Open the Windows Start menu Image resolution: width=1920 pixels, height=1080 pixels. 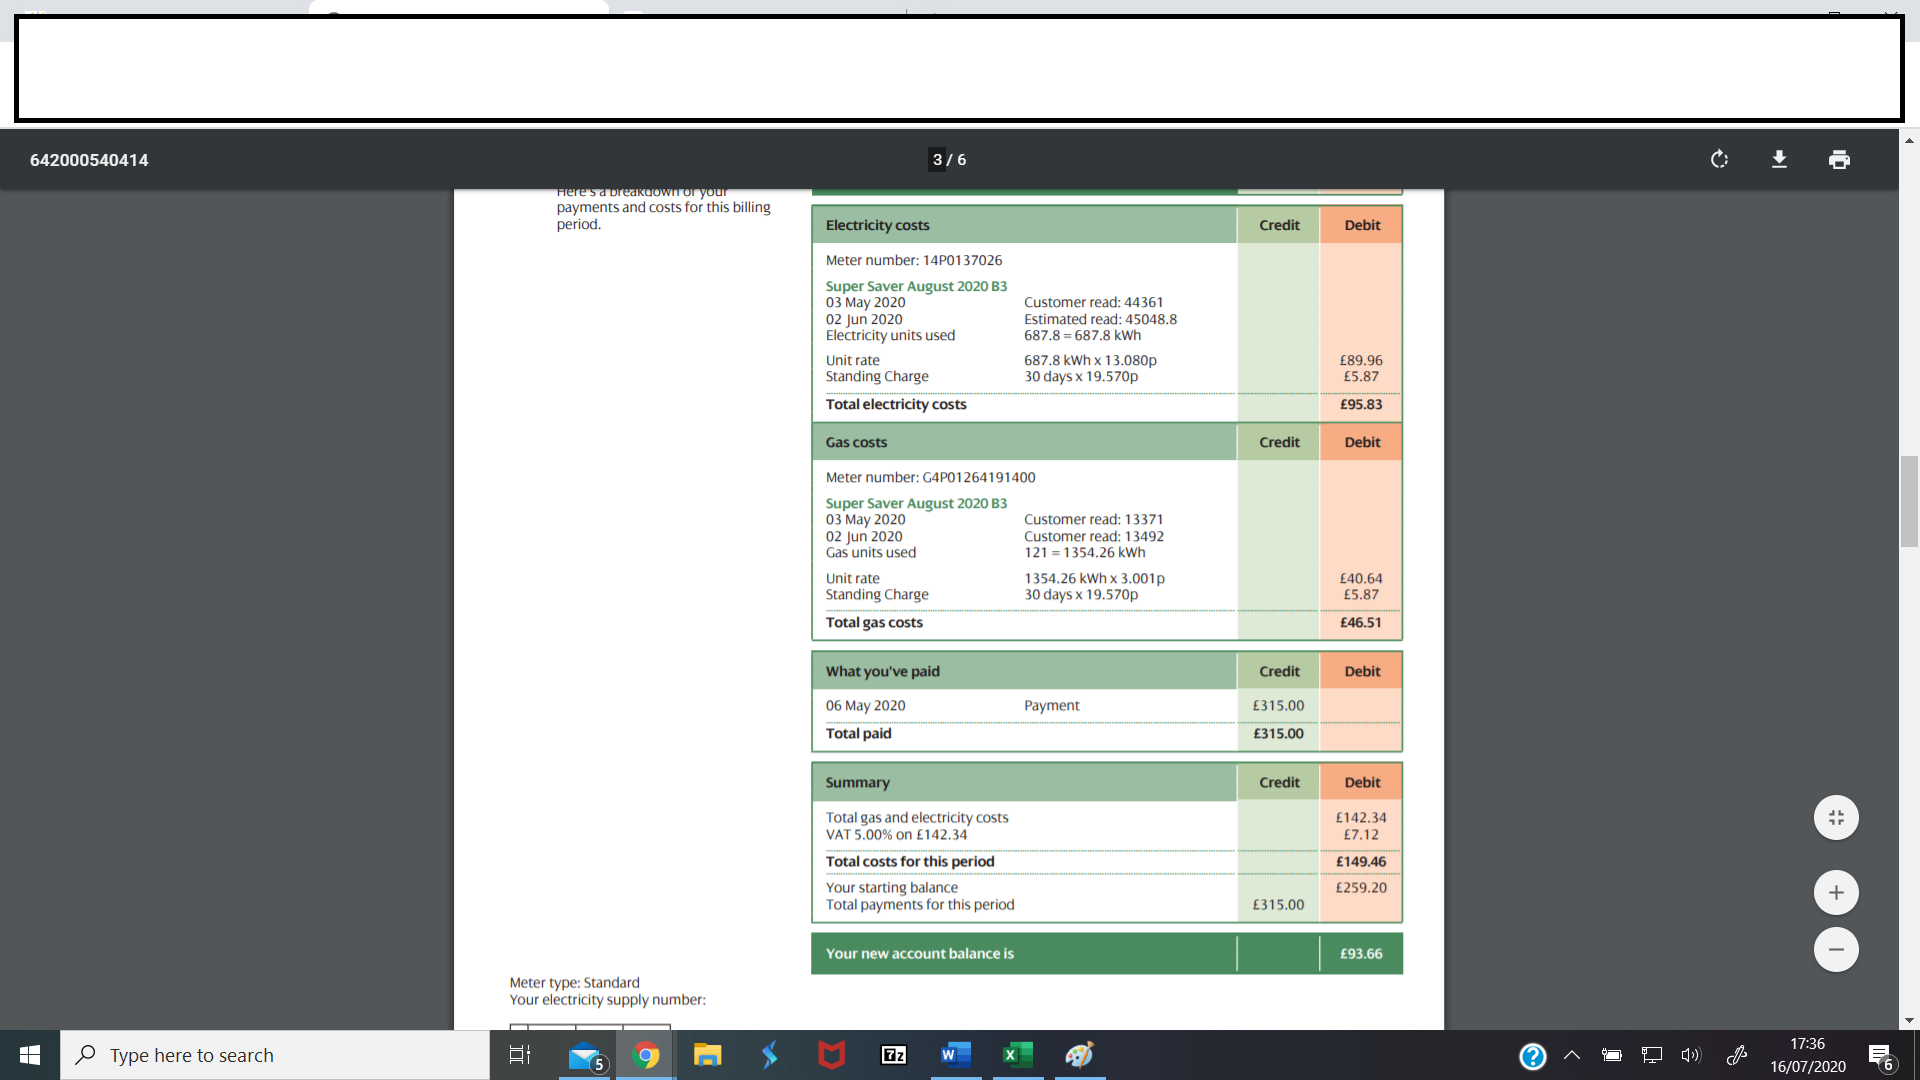coord(30,1055)
